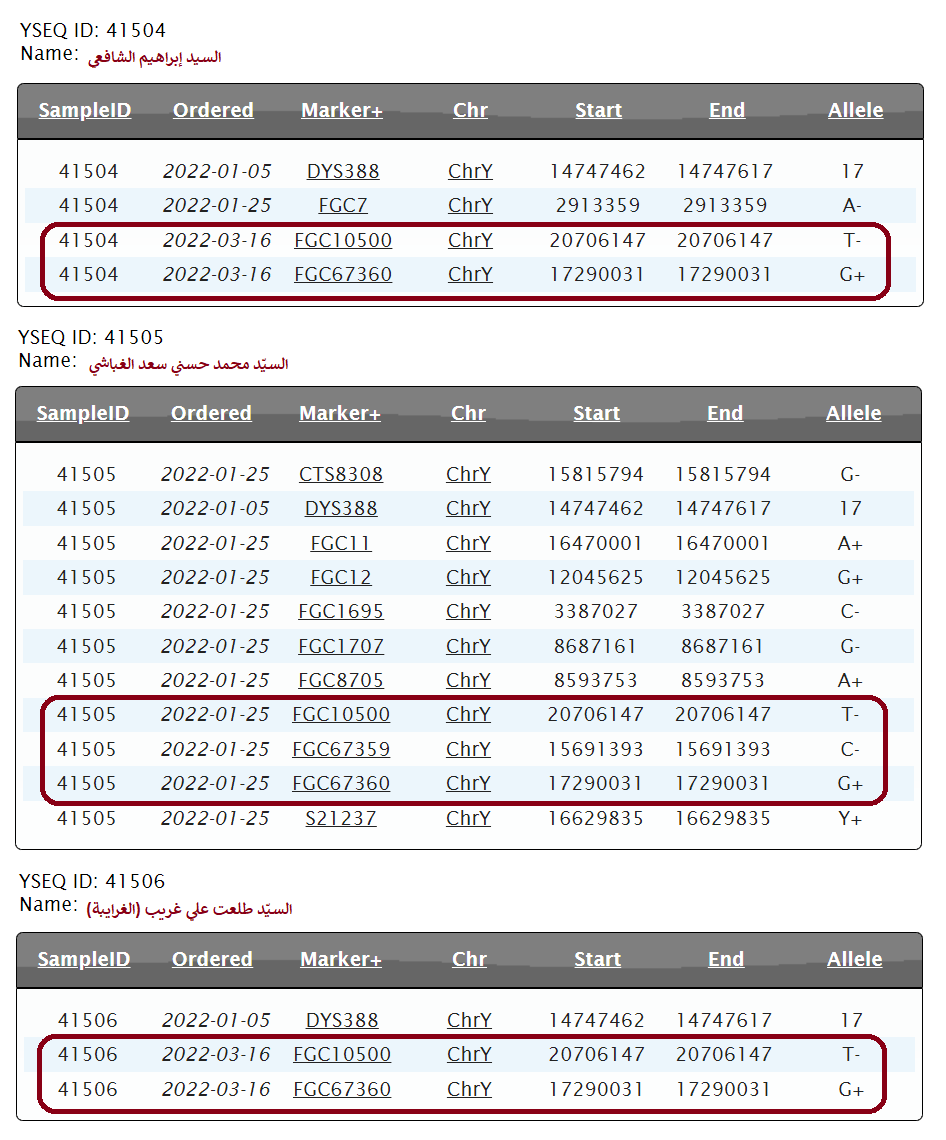Open the DYS388 marker link for sample 41506
Screen dimensions: 946x1140
coord(342,1021)
